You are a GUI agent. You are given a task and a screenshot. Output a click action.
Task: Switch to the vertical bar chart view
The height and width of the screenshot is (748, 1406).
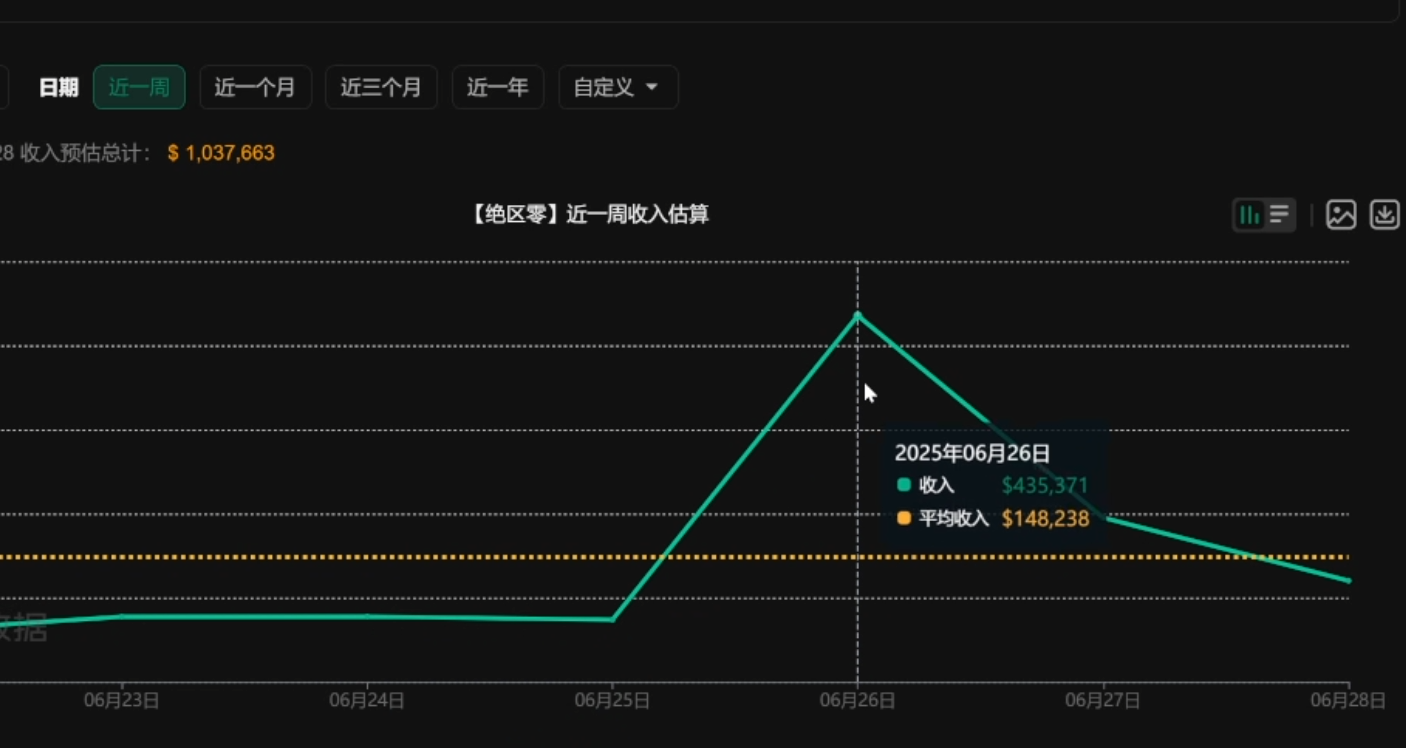pyautogui.click(x=1249, y=214)
